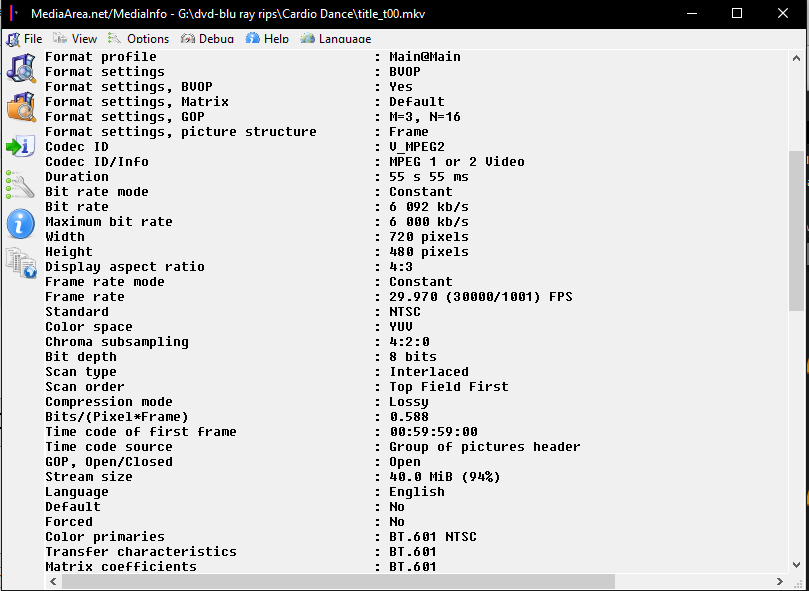Click the horizontal scrollbar thumb
The image size is (809, 591).
(x=338, y=581)
